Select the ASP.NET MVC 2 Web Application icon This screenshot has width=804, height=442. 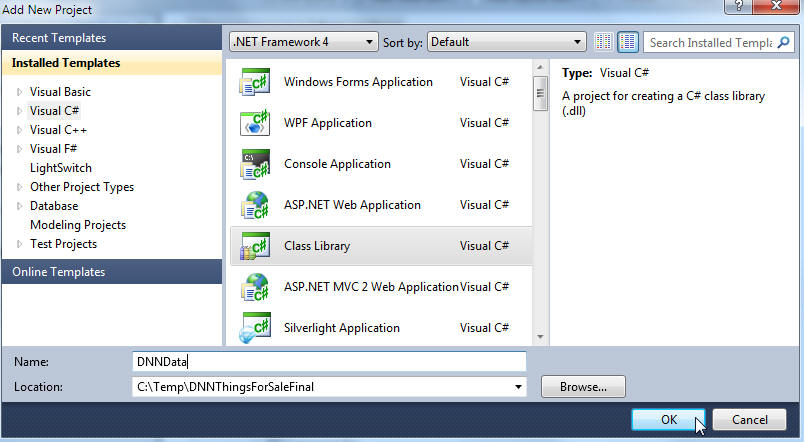[255, 287]
